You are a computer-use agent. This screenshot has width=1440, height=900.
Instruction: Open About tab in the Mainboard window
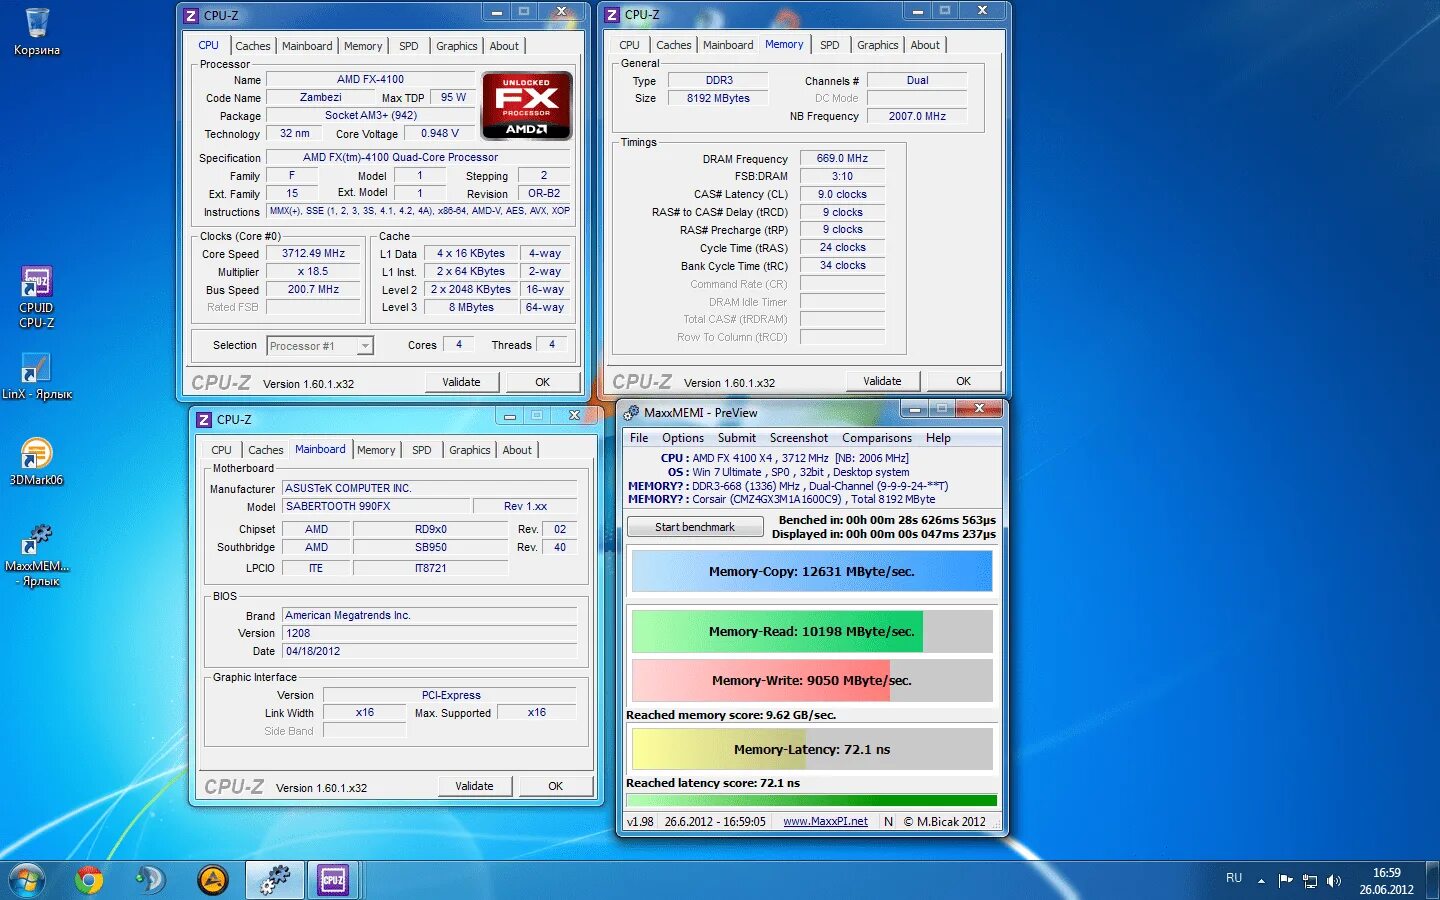click(517, 450)
